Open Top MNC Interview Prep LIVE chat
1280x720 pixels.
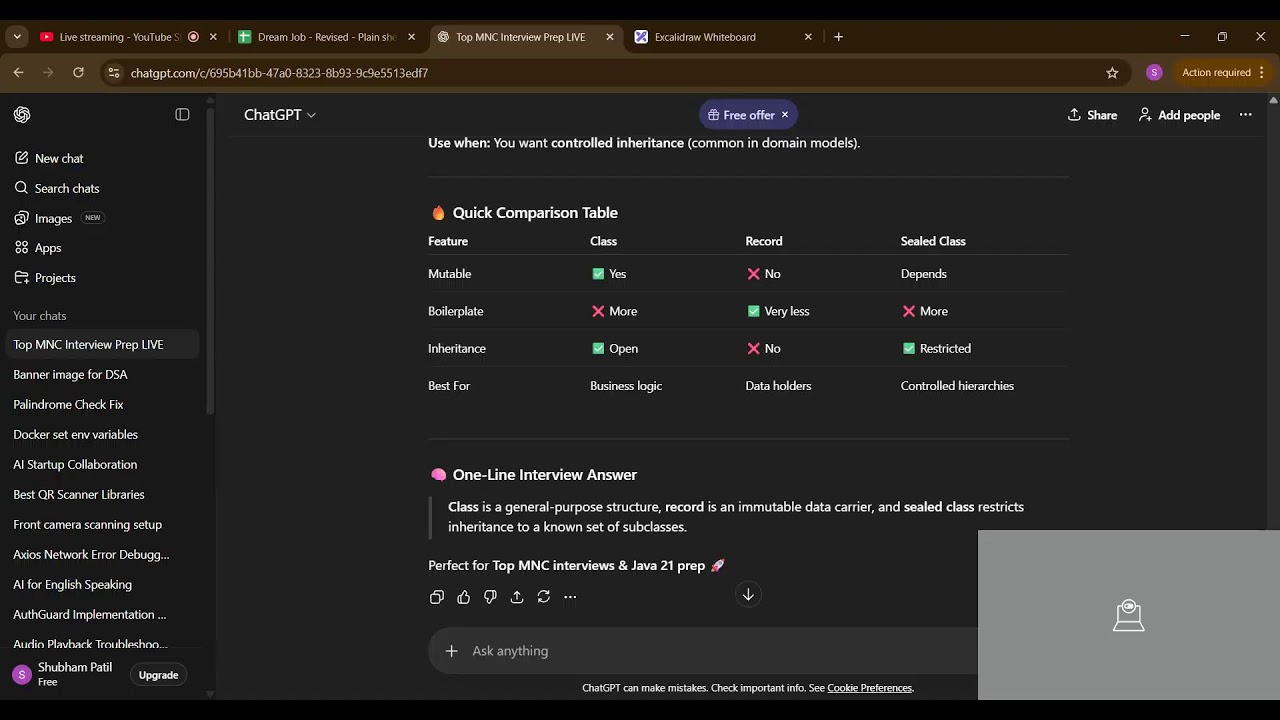100,344
